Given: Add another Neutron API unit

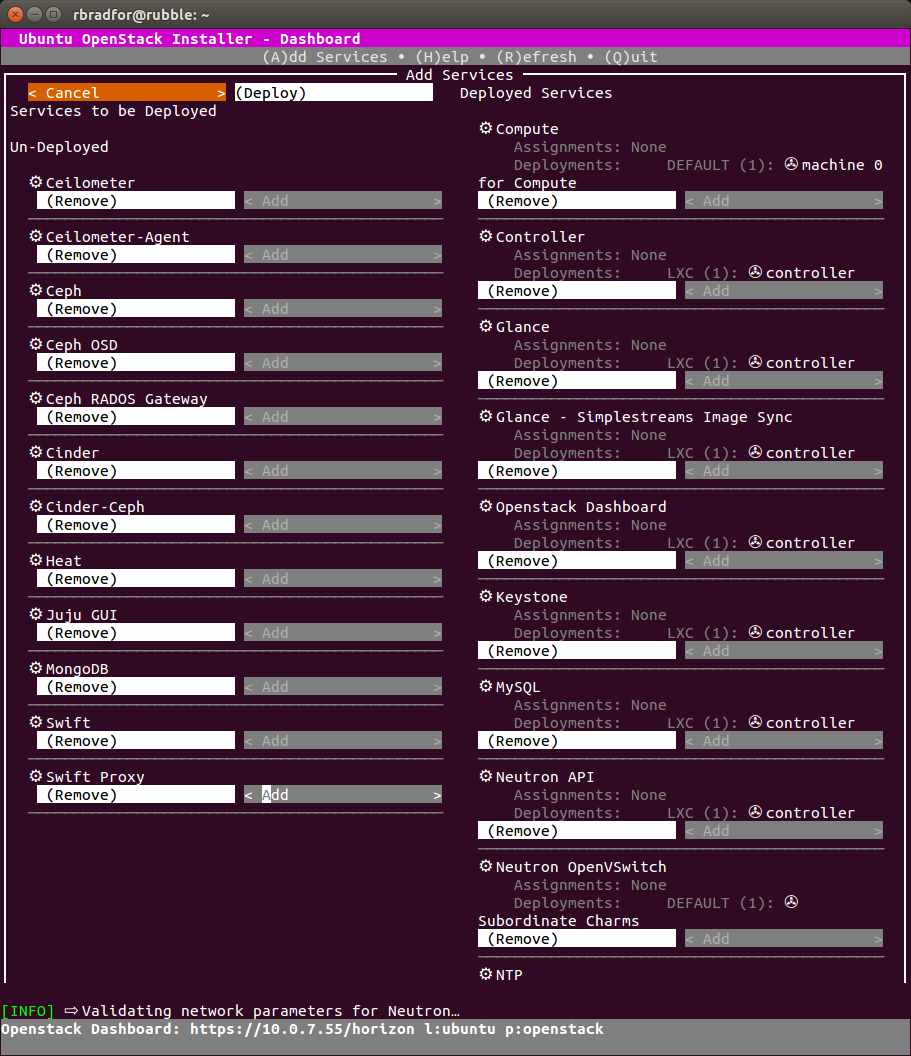Looking at the screenshot, I should click(x=784, y=831).
